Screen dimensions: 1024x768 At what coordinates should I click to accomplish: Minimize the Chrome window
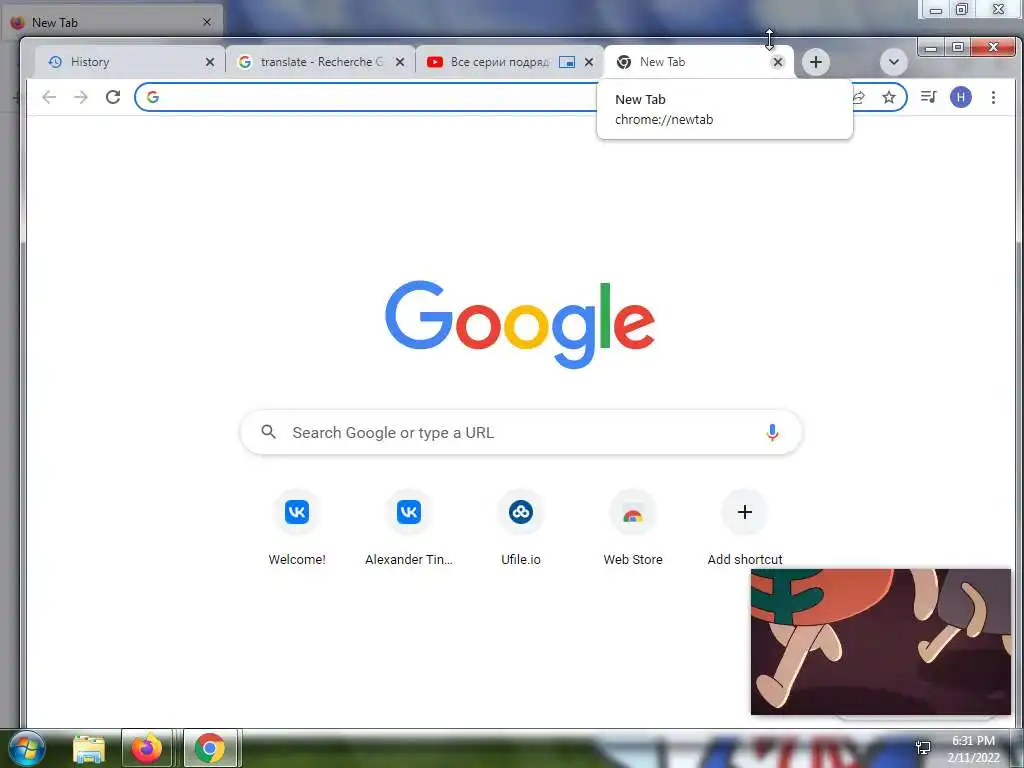pyautogui.click(x=931, y=47)
